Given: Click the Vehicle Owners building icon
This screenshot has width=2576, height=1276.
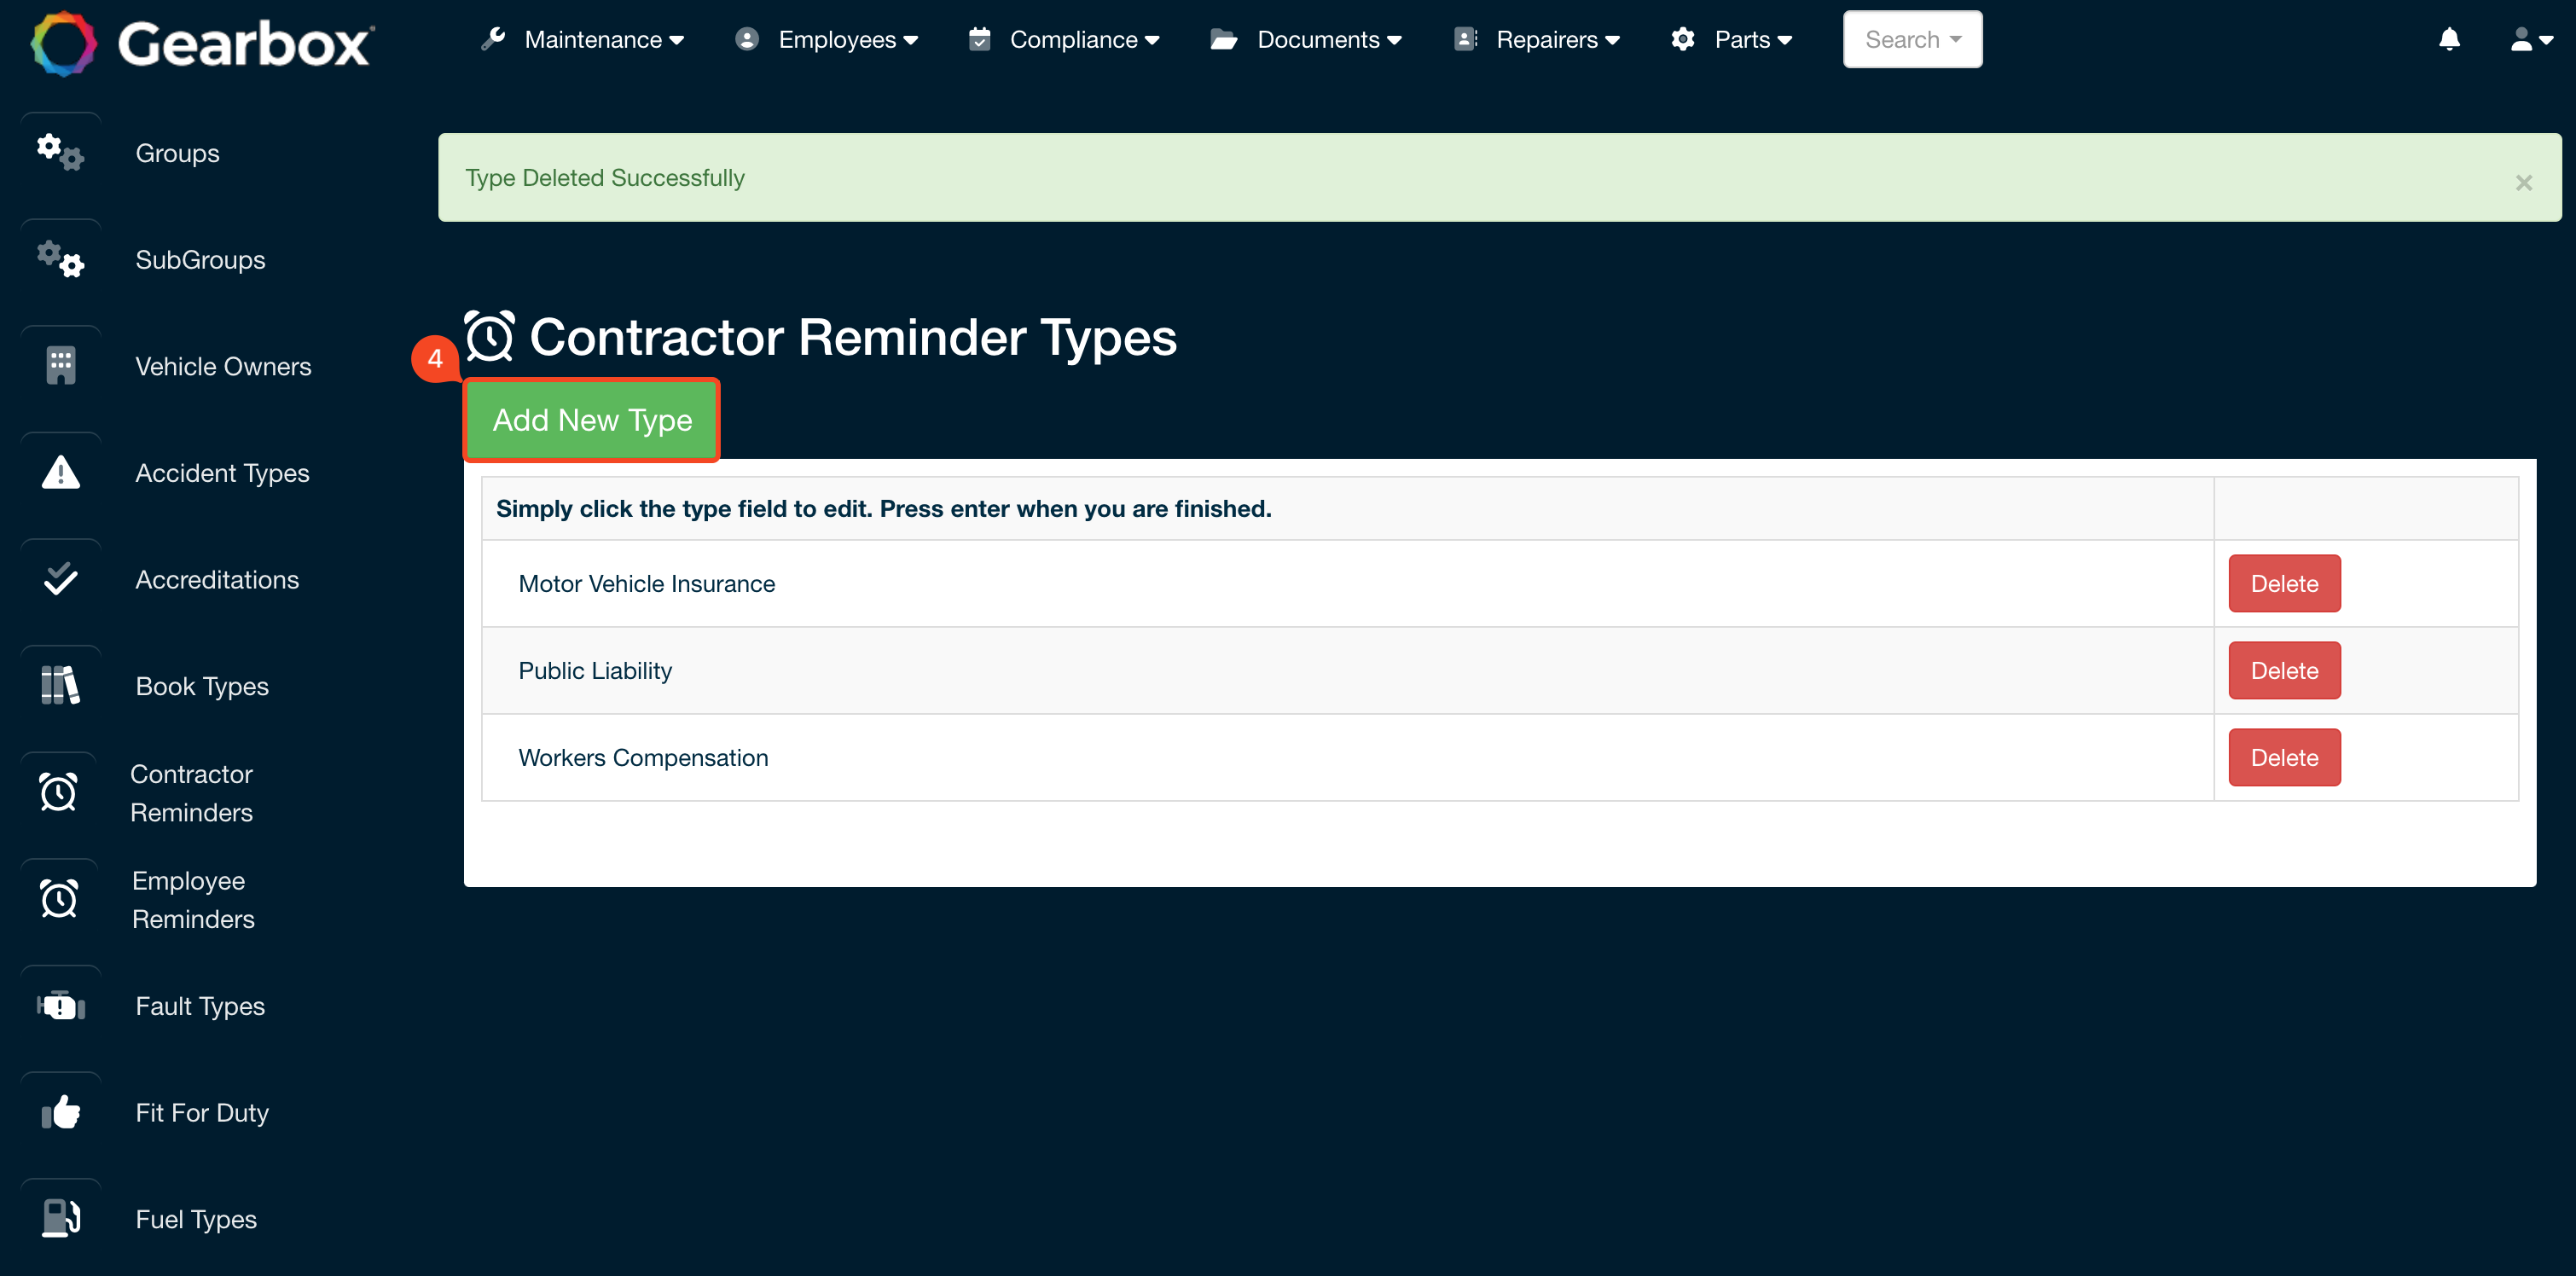Looking at the screenshot, I should coord(59,365).
